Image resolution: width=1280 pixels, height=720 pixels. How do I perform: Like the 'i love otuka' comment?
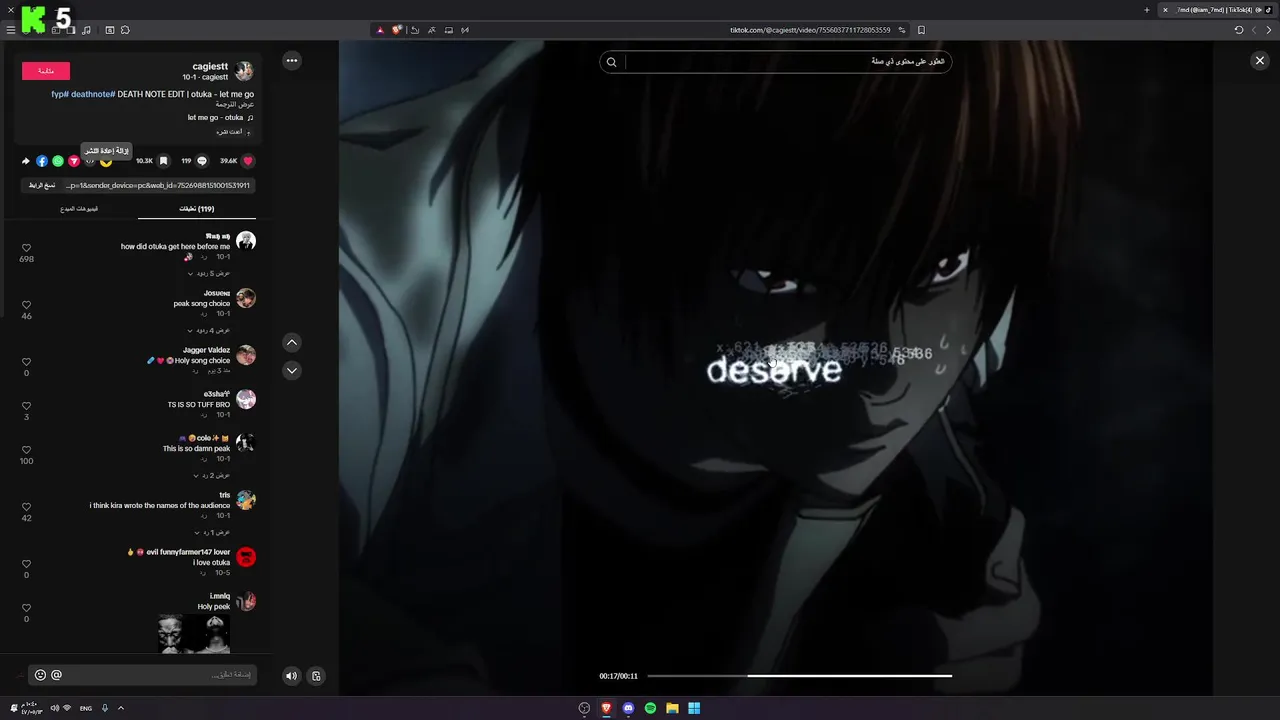[27, 564]
